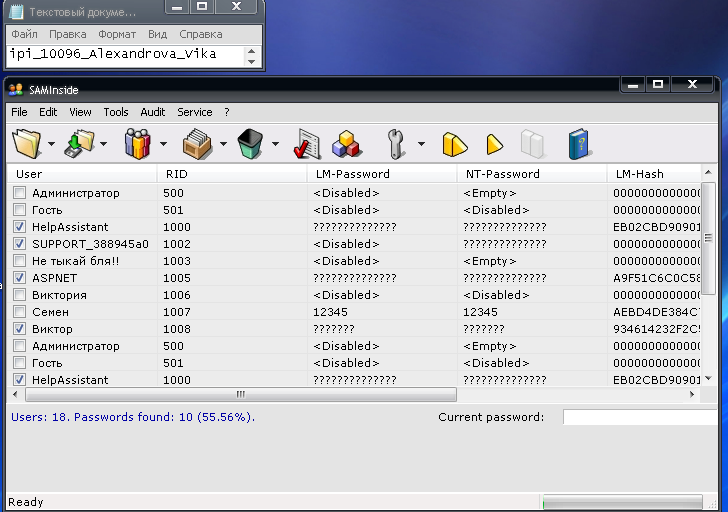Image resolution: width=728 pixels, height=512 pixels.
Task: Expand the dropdown arrow next to open folder
Action: click(52, 144)
